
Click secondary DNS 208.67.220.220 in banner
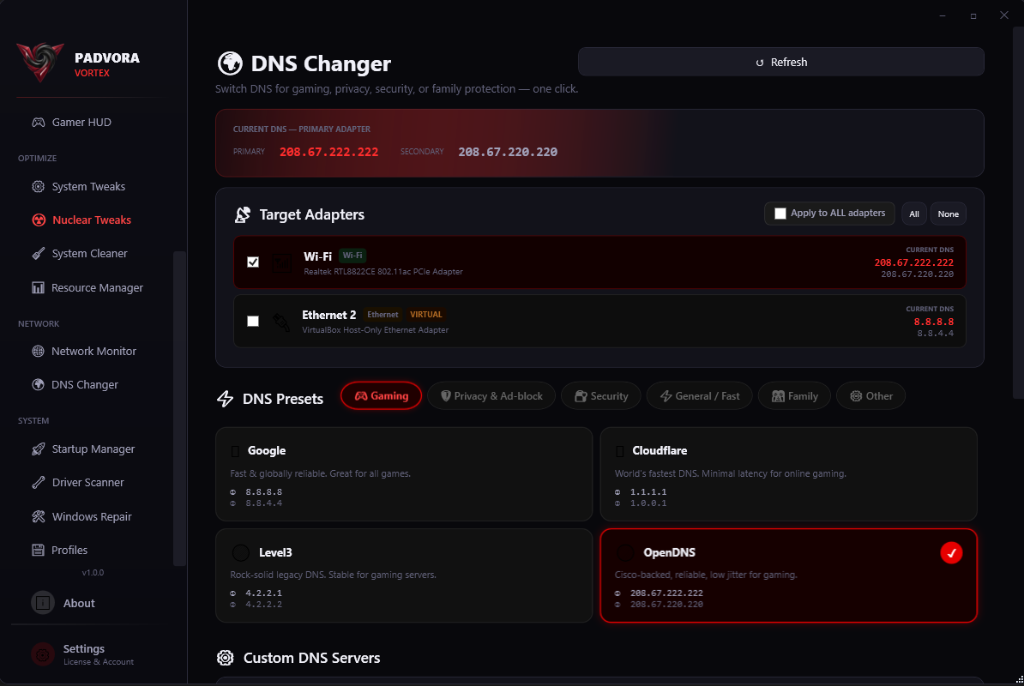click(x=507, y=152)
